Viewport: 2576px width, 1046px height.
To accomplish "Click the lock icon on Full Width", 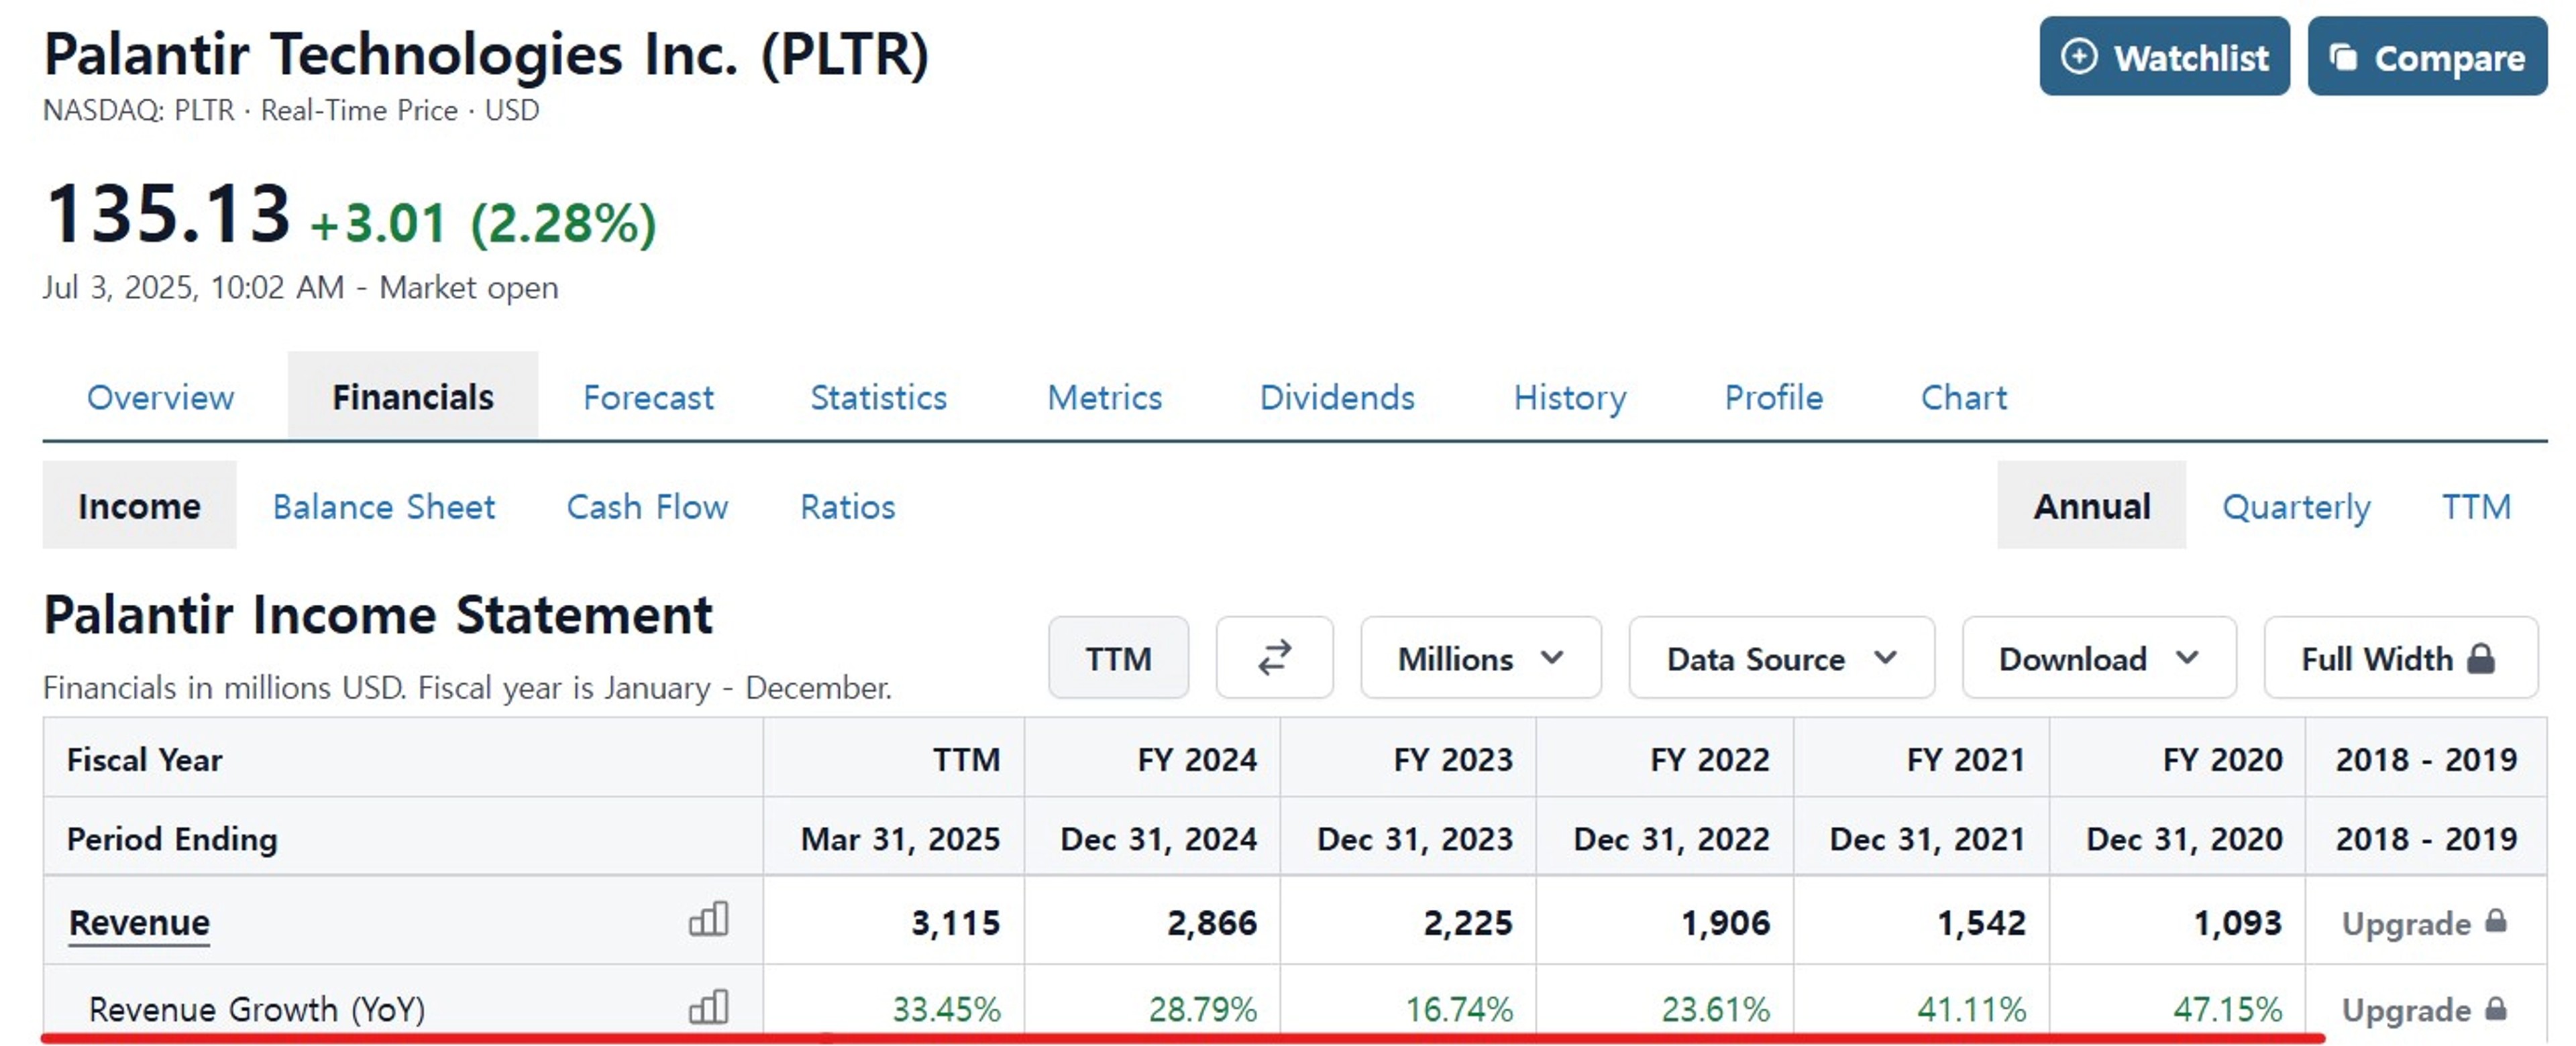I will tap(2481, 658).
